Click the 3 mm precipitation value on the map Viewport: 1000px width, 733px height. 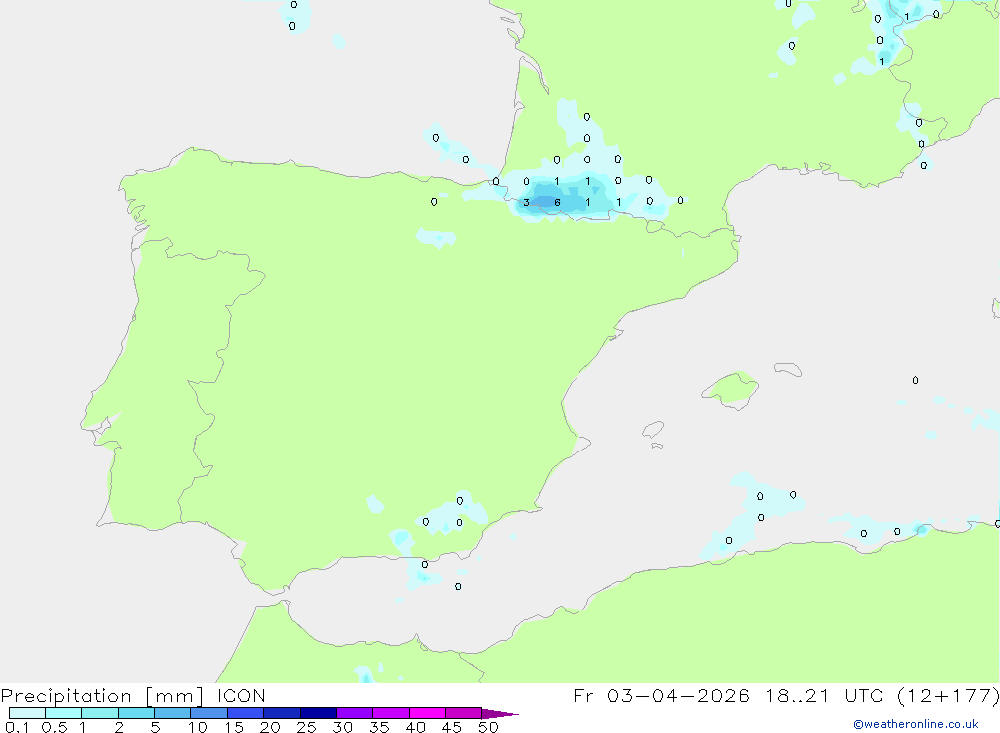[526, 203]
